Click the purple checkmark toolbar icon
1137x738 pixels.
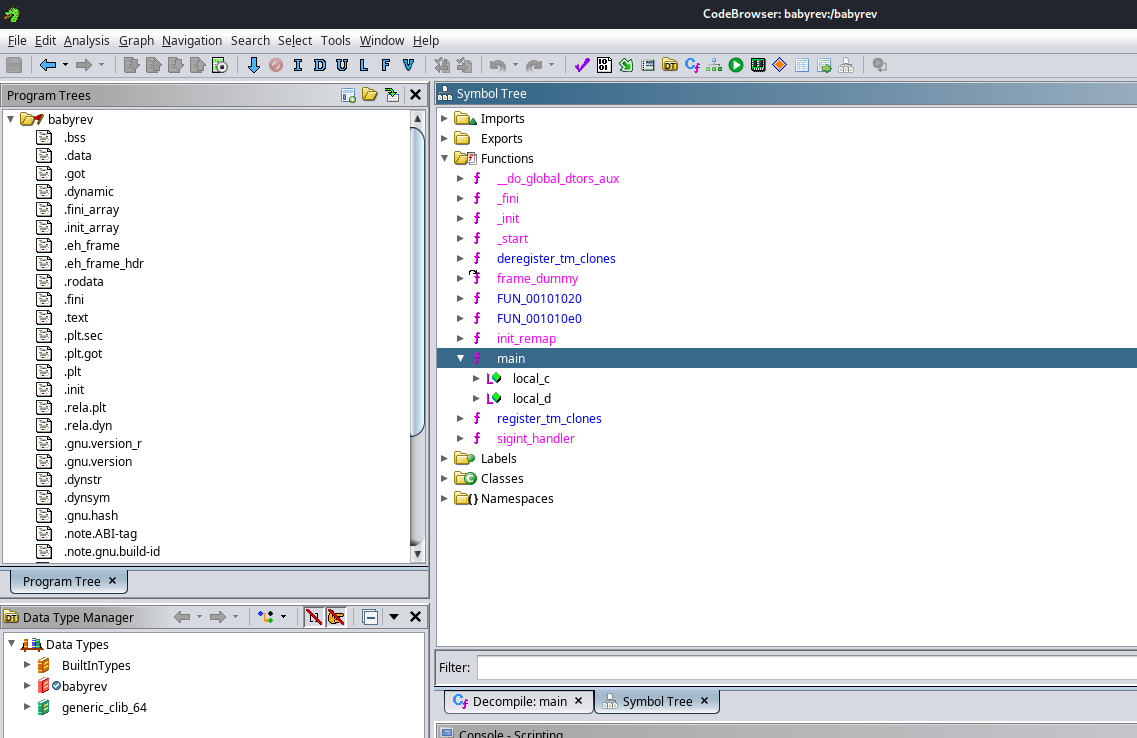tap(582, 65)
